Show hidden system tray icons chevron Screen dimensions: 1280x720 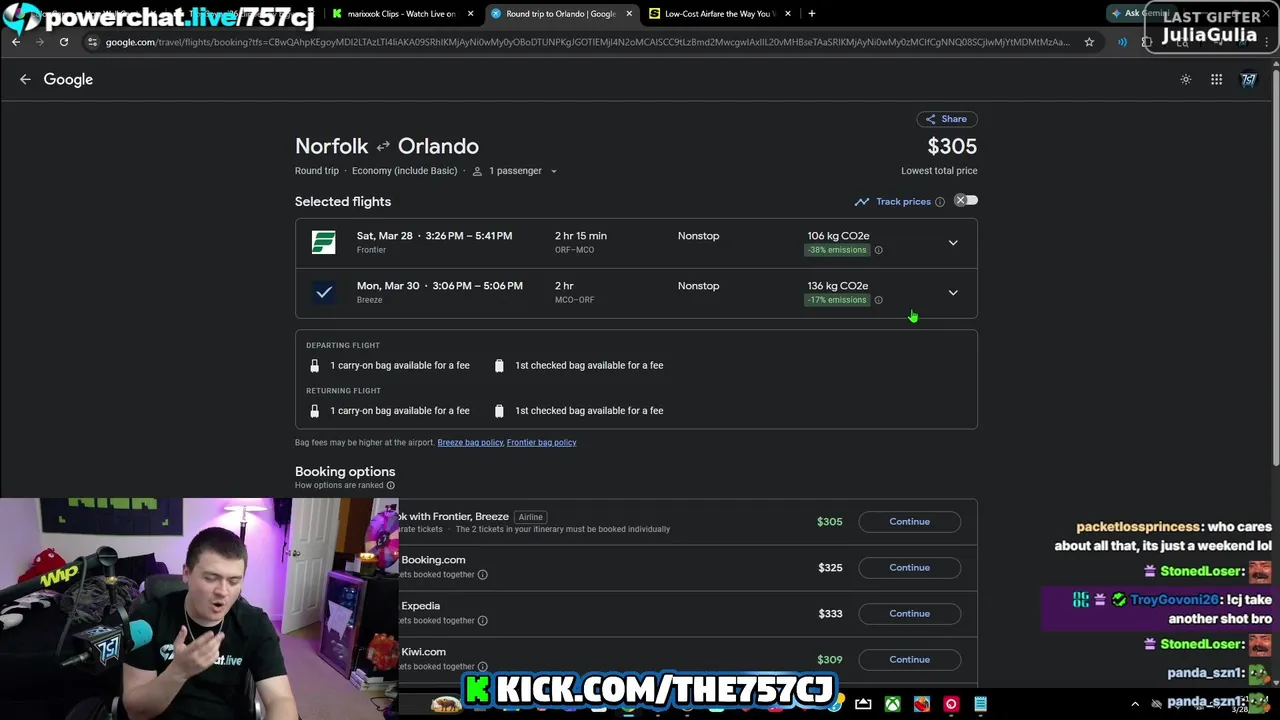[1135, 704]
